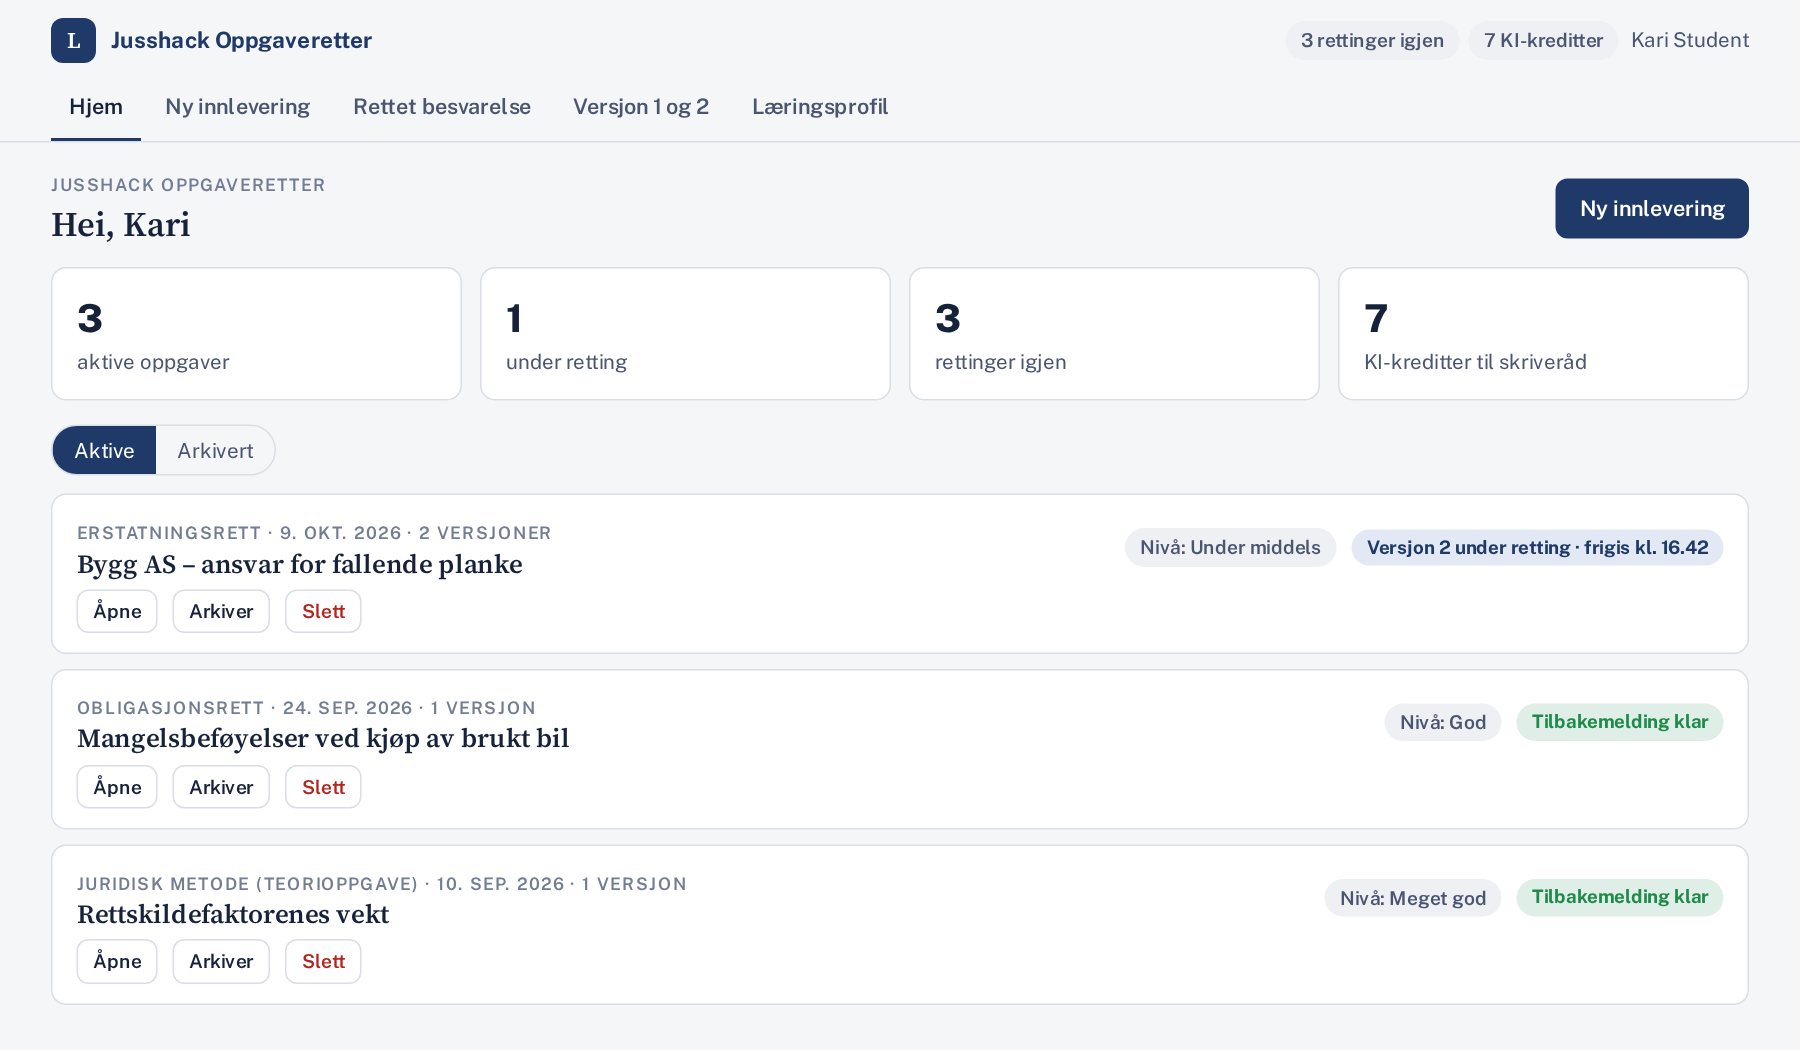Click Rettskildefaktorenes vekt's "Tilbakemelding klar" badge
This screenshot has width=1800, height=1050.
pyautogui.click(x=1620, y=897)
